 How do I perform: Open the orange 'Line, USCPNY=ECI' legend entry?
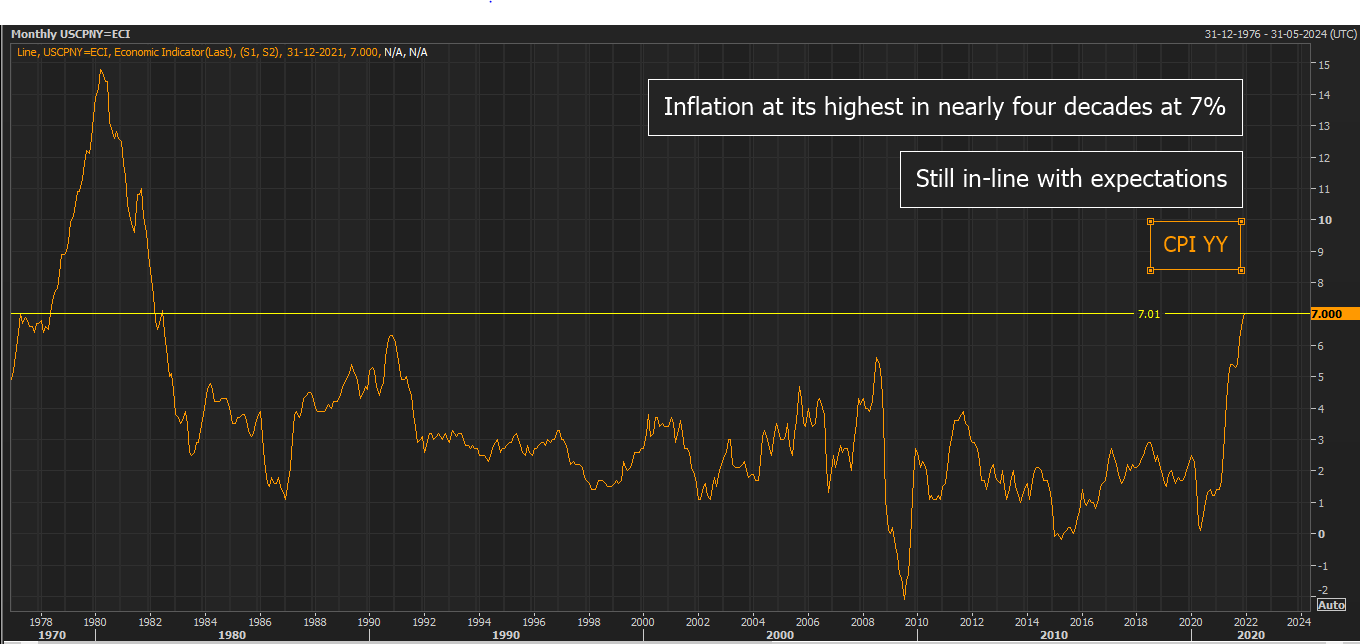coord(195,51)
